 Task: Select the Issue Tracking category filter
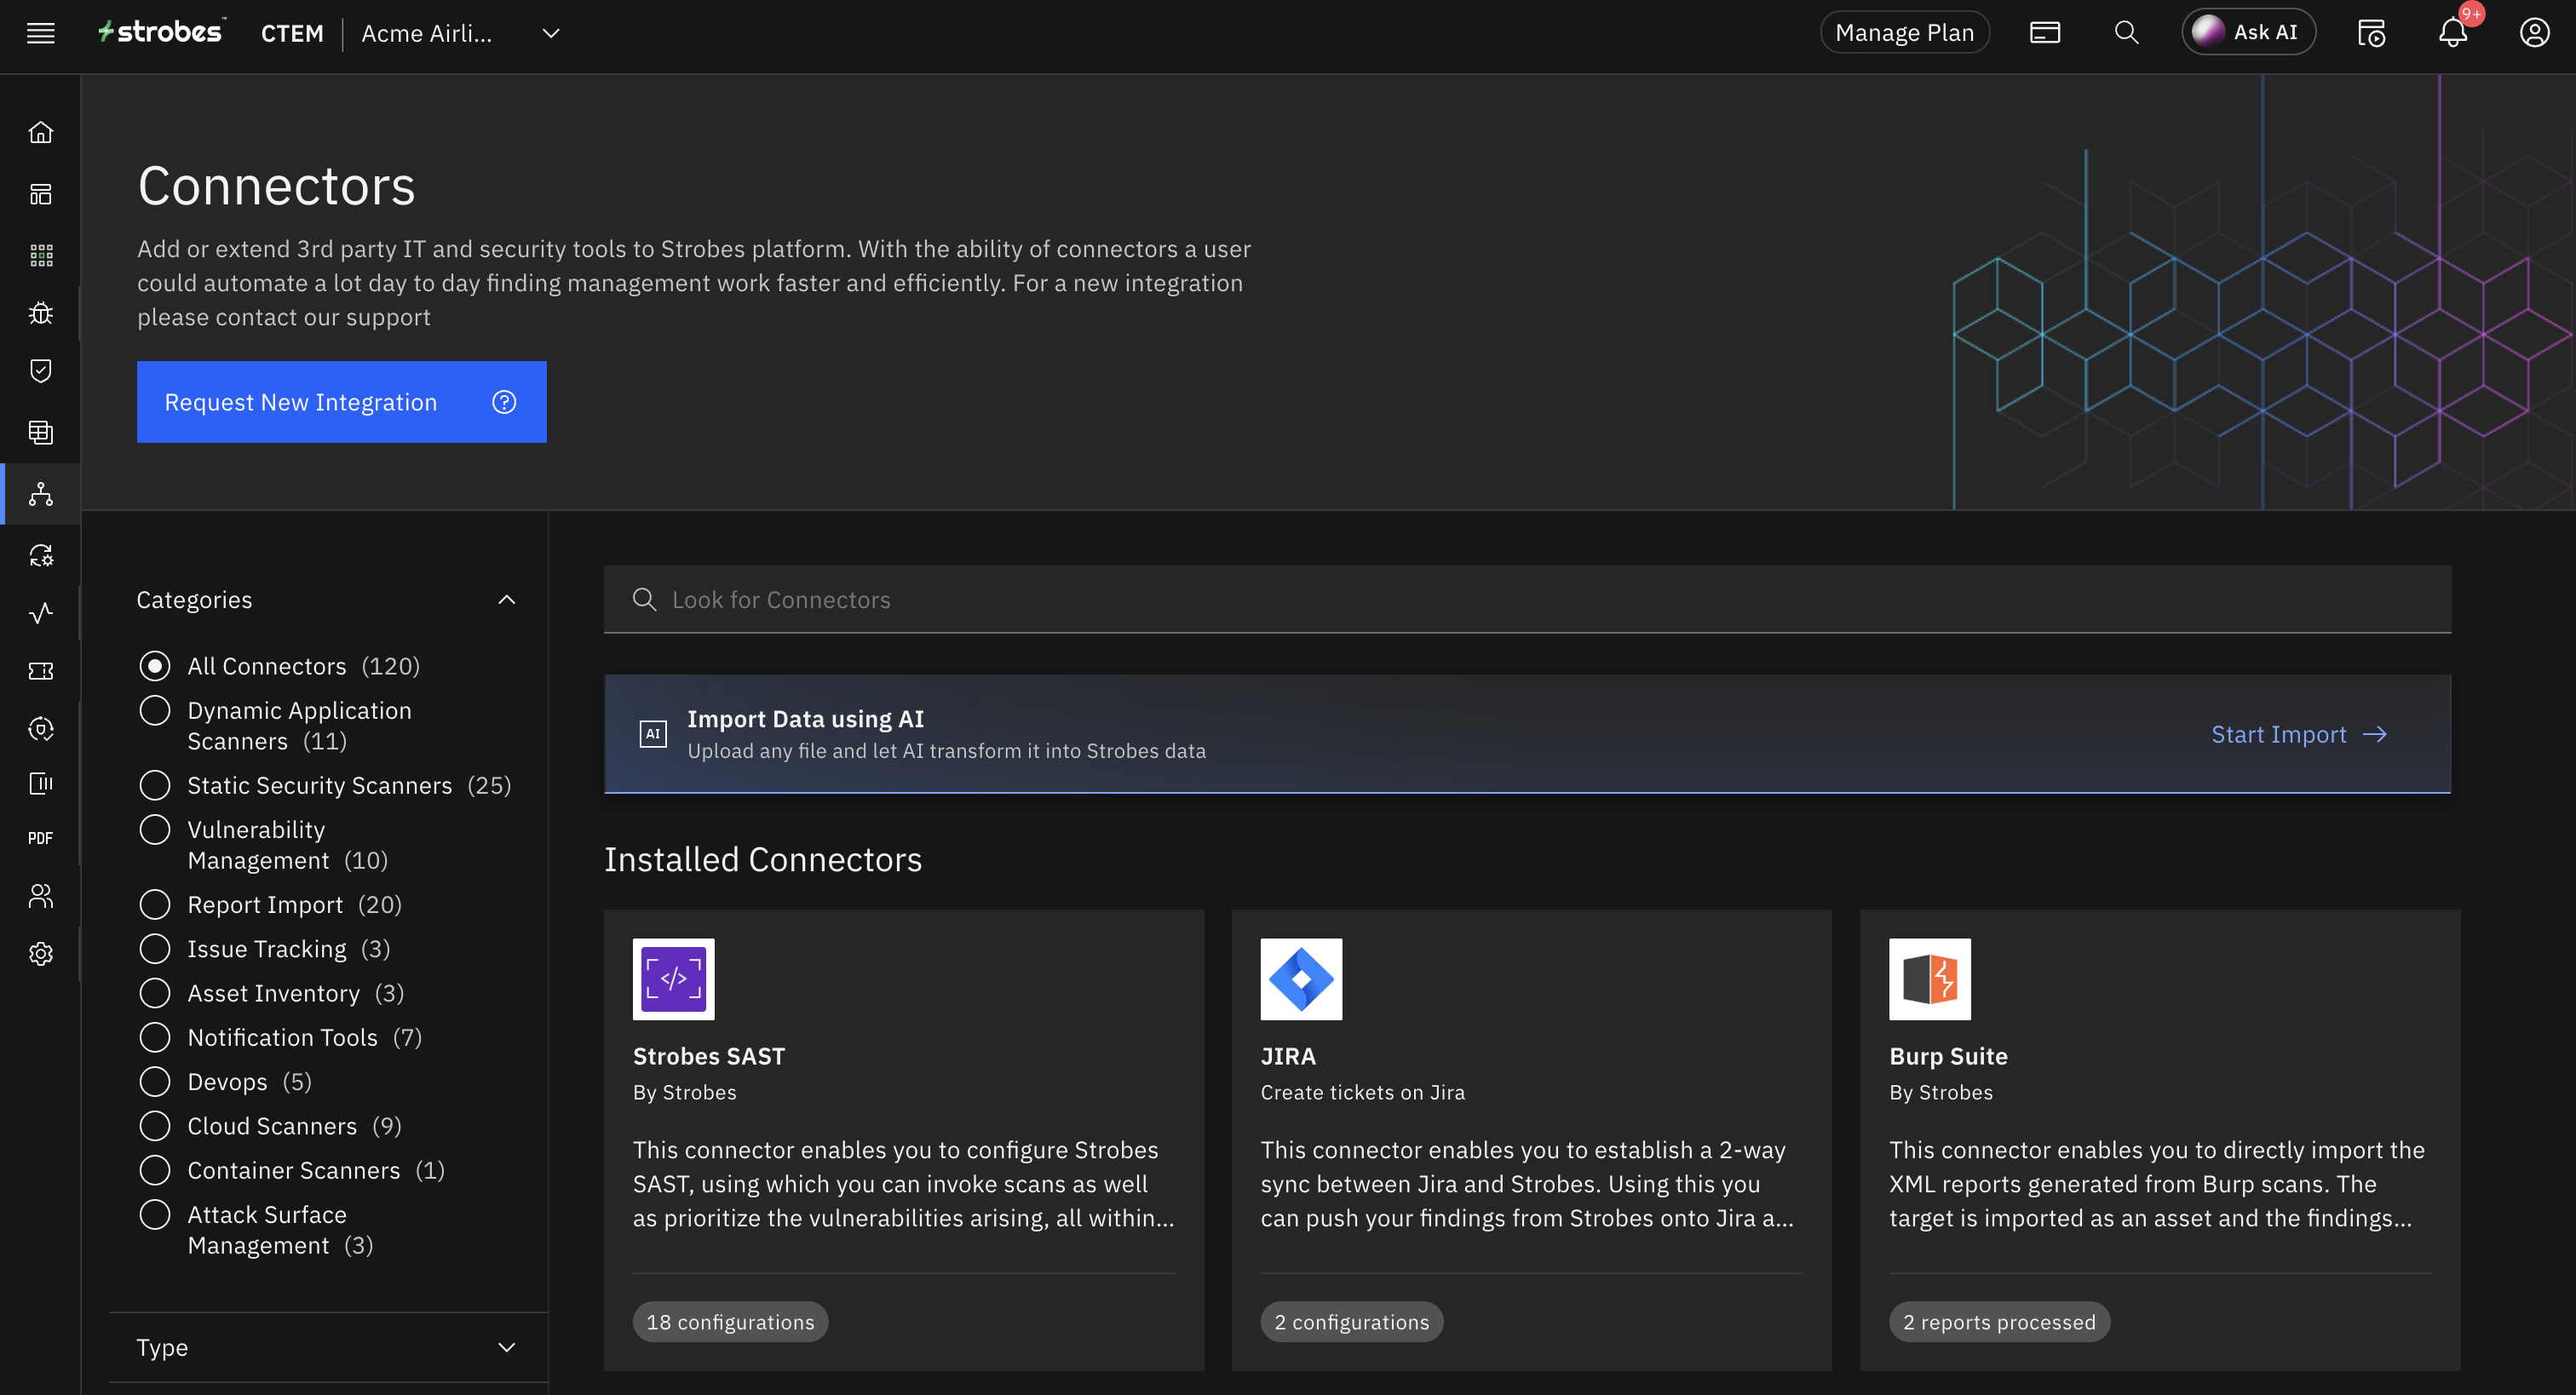(x=155, y=948)
